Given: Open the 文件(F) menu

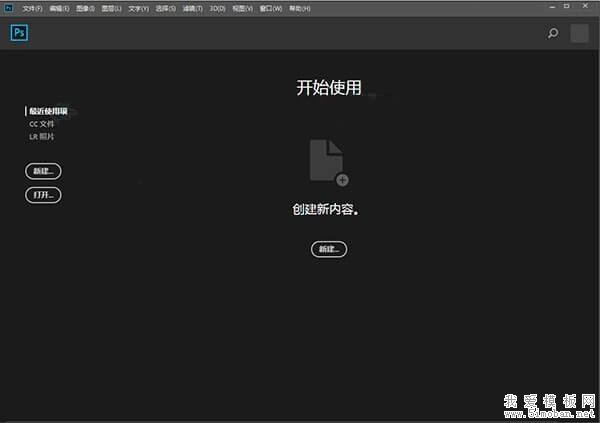Looking at the screenshot, I should (x=32, y=8).
